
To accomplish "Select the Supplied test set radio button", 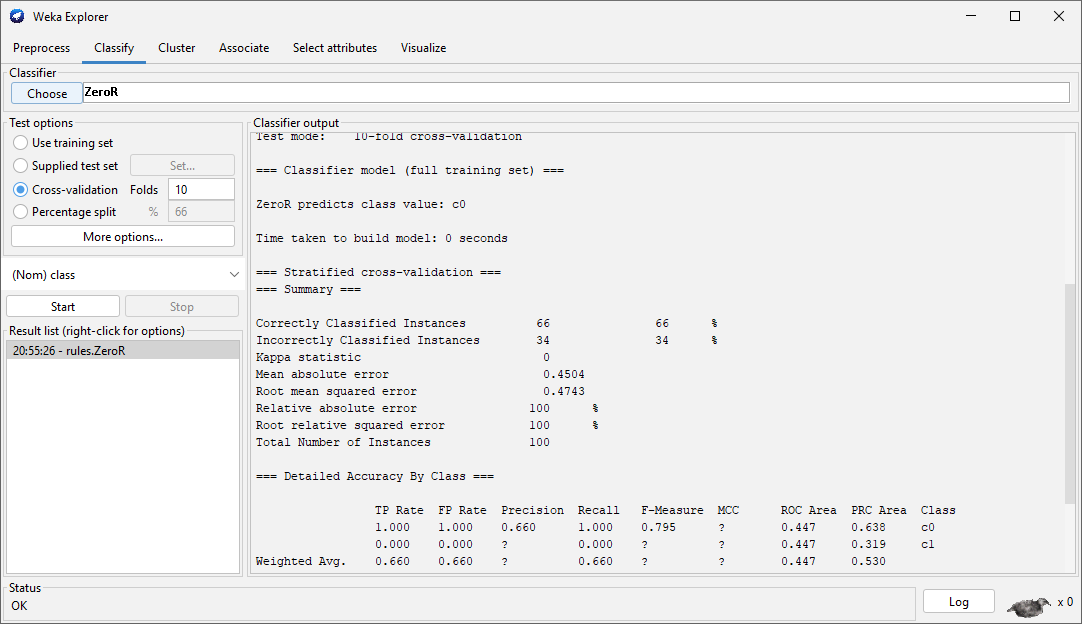I will (21, 166).
